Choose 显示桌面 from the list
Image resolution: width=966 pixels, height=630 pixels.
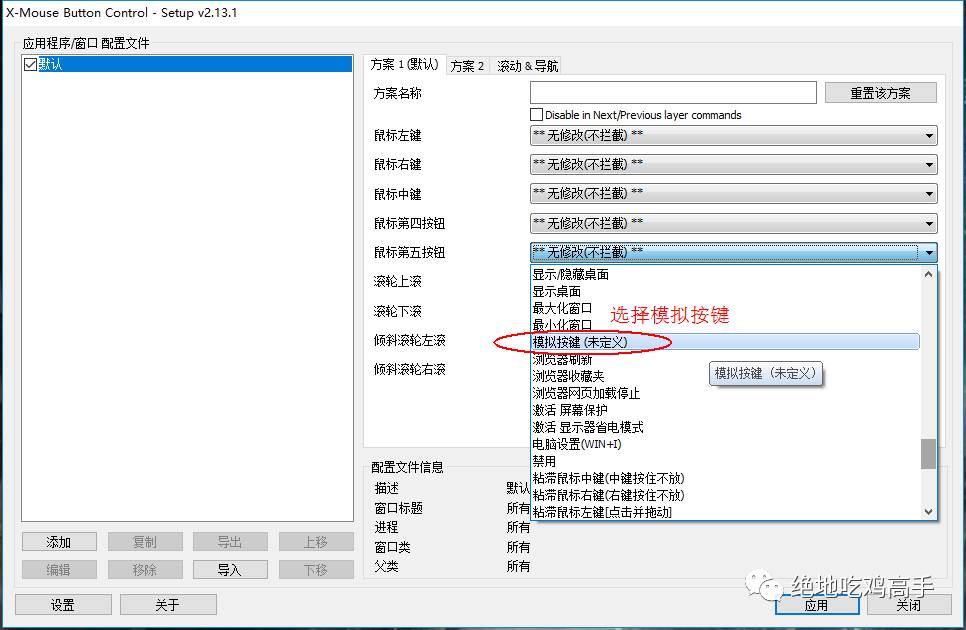556,291
